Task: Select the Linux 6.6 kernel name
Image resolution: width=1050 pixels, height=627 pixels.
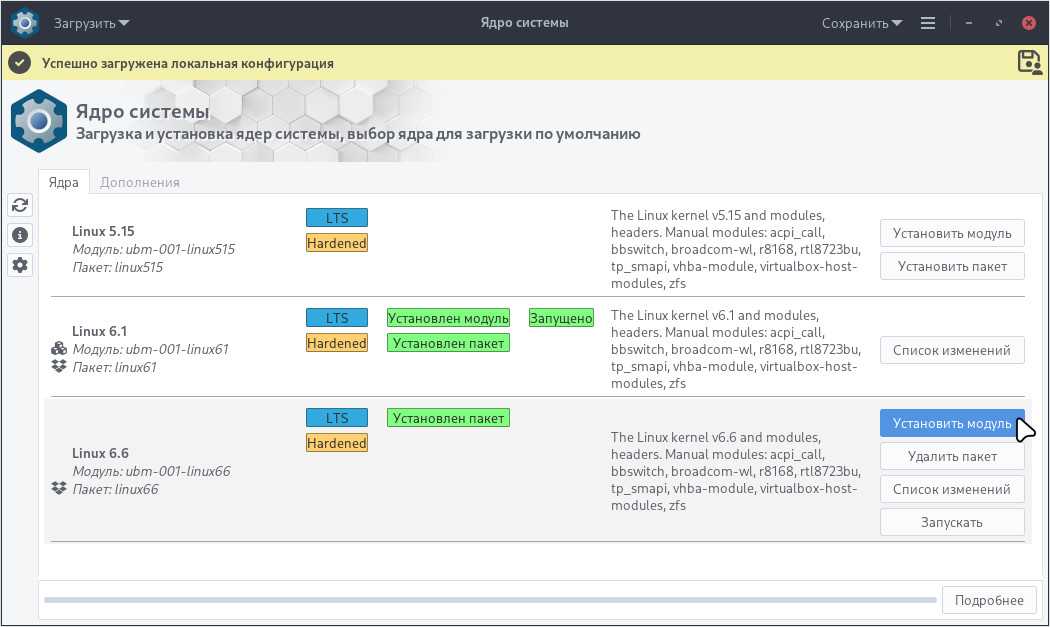Action: point(100,453)
